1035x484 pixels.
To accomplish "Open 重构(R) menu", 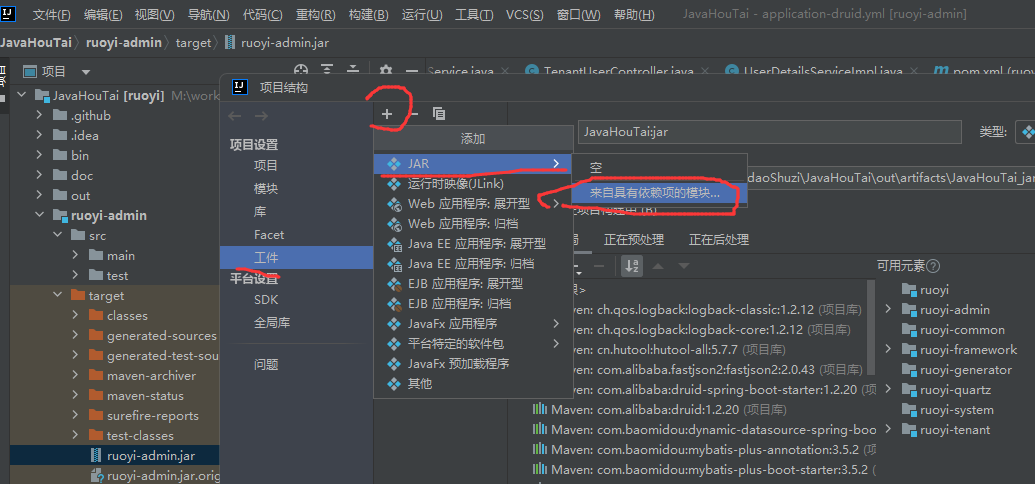I will (x=315, y=15).
